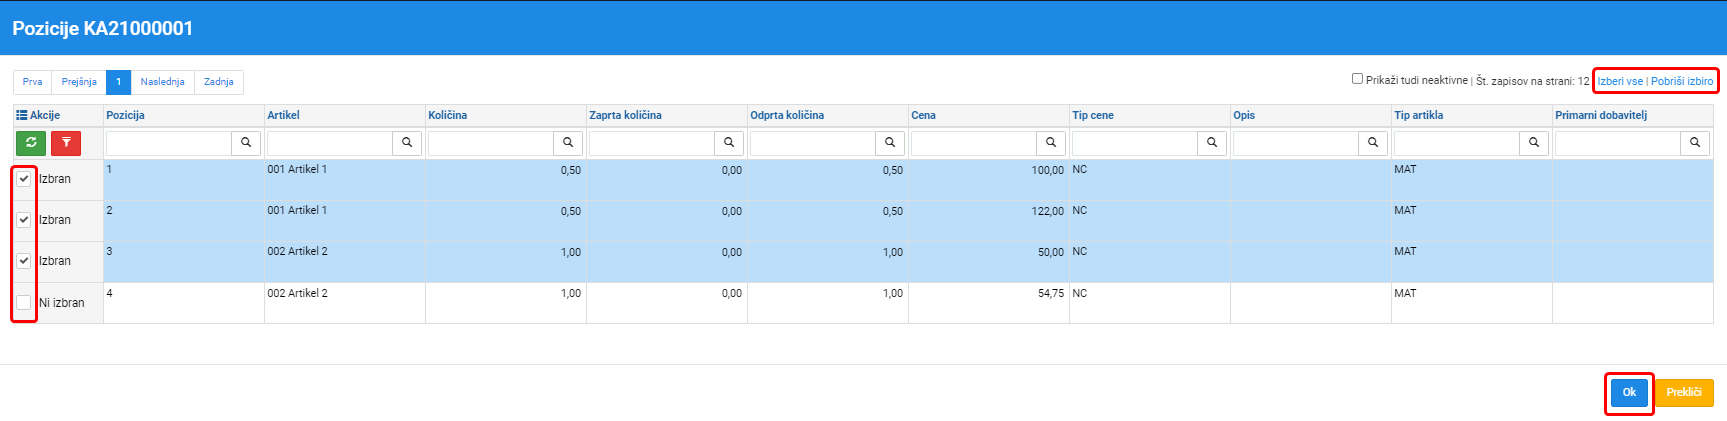Open the Akcije column menu
Image resolution: width=1727 pixels, height=421 pixels.
point(38,115)
